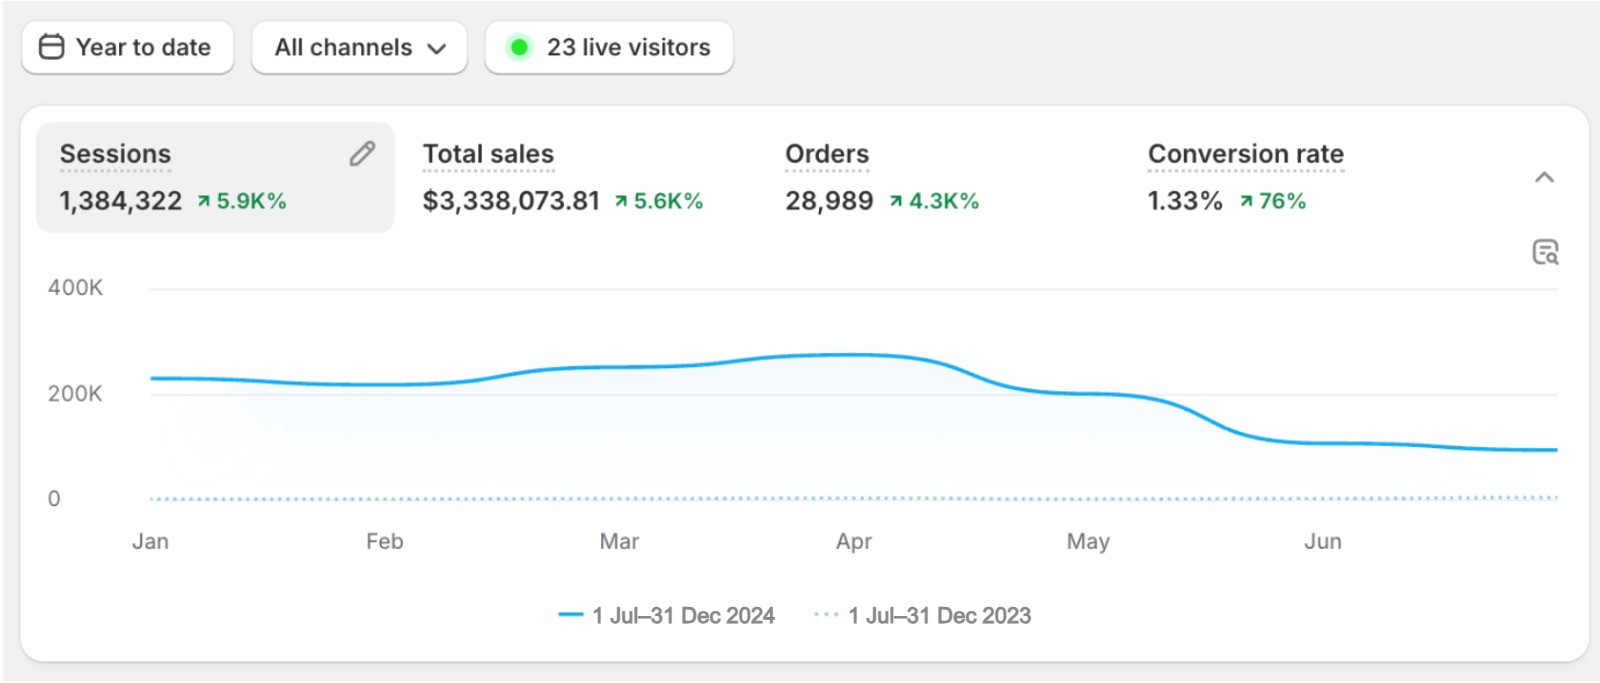Open the All channels dropdown
Image resolution: width=1600 pixels, height=683 pixels.
click(x=359, y=47)
